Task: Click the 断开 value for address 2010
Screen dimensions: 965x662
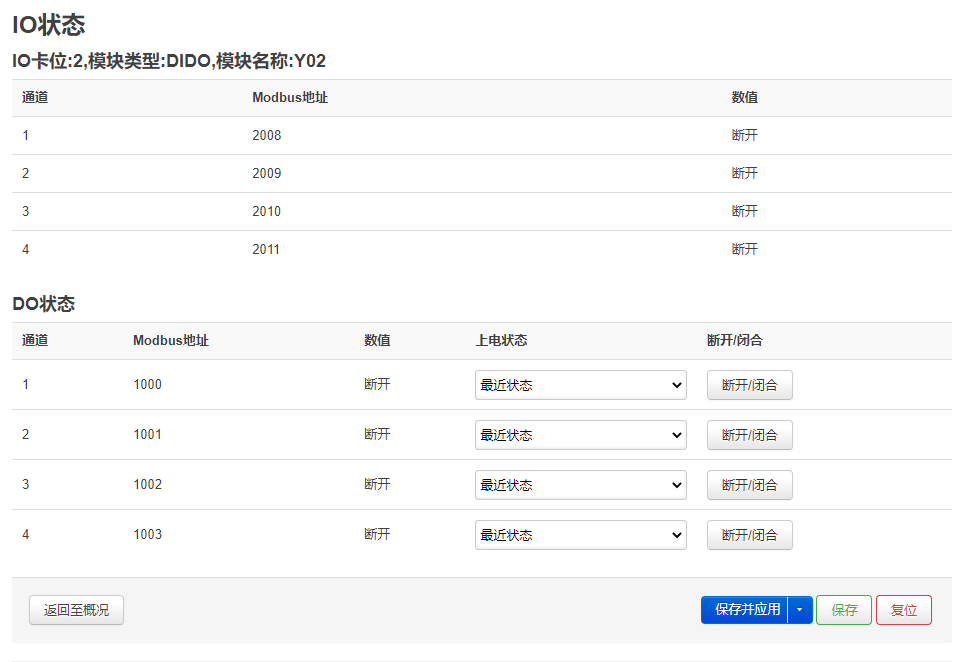Action: click(745, 212)
